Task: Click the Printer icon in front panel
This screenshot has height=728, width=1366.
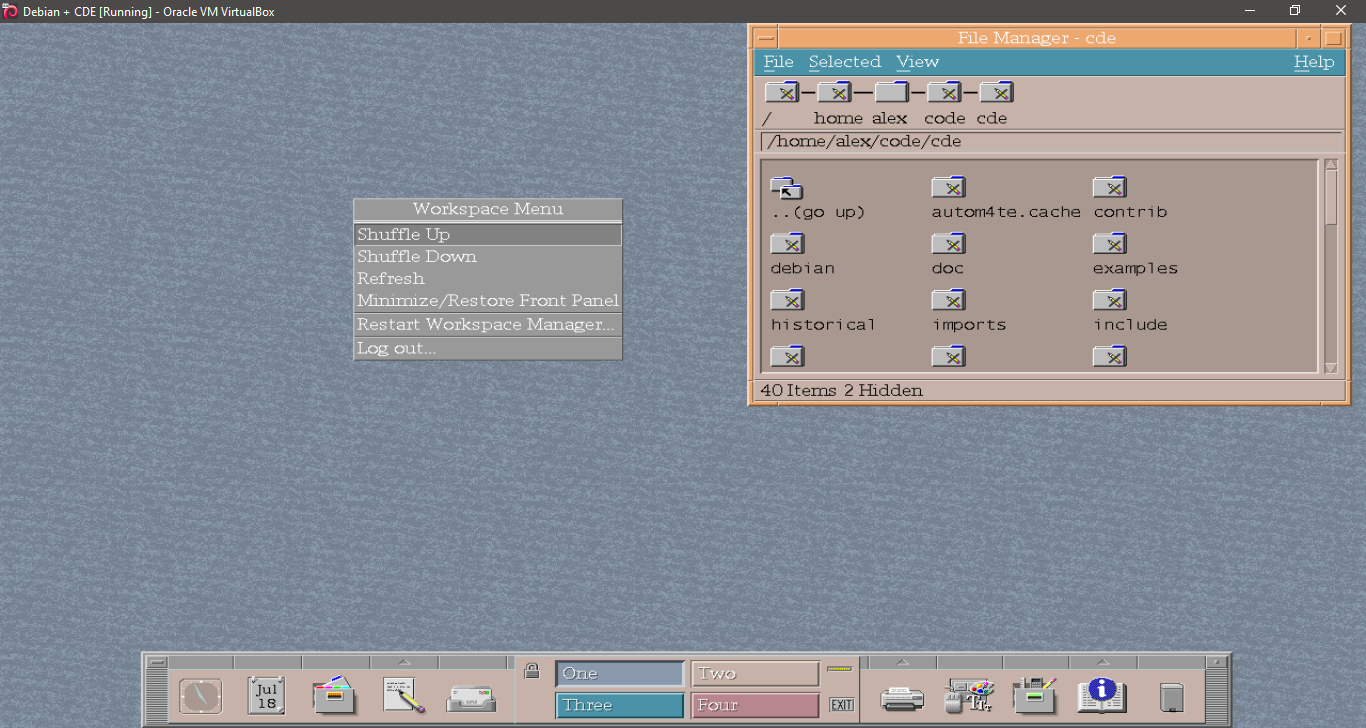Action: pos(901,697)
